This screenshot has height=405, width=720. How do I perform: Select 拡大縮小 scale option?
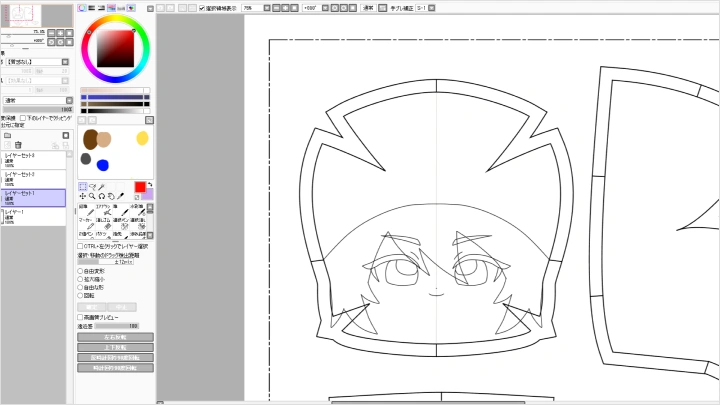click(80, 279)
